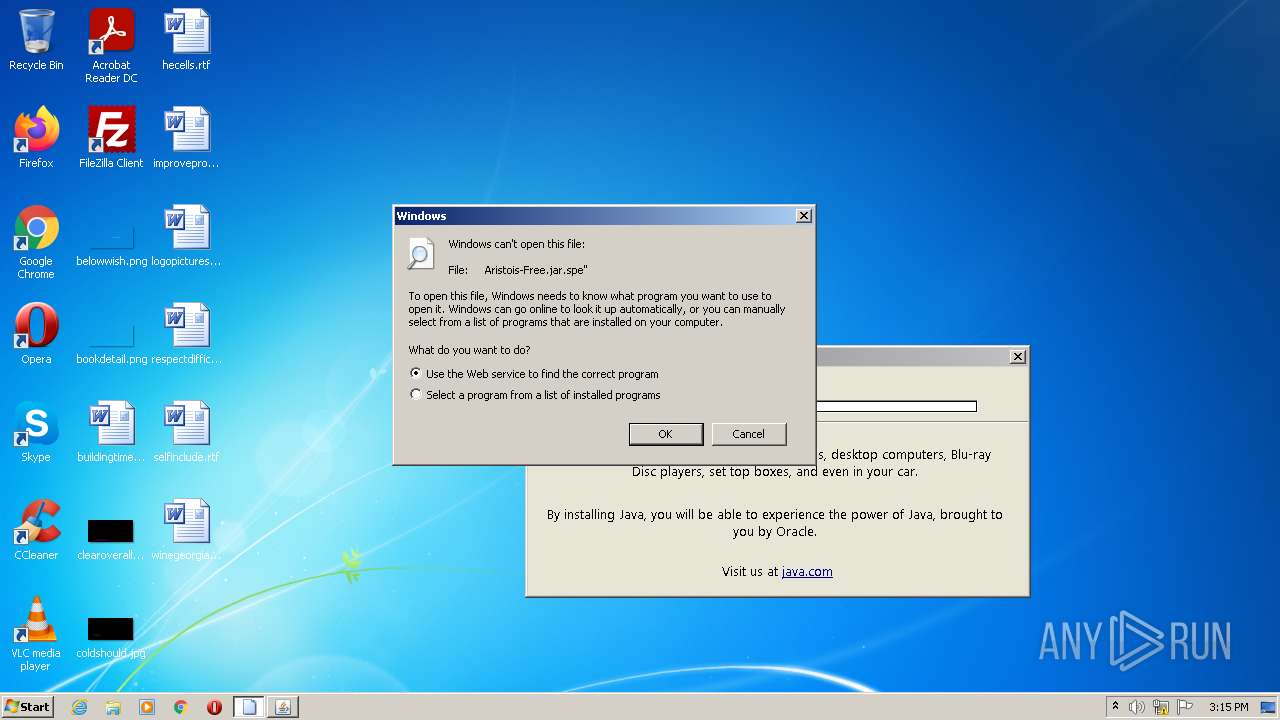The height and width of the screenshot is (720, 1280).
Task: Close the Windows can't open dialog
Action: pos(803,216)
